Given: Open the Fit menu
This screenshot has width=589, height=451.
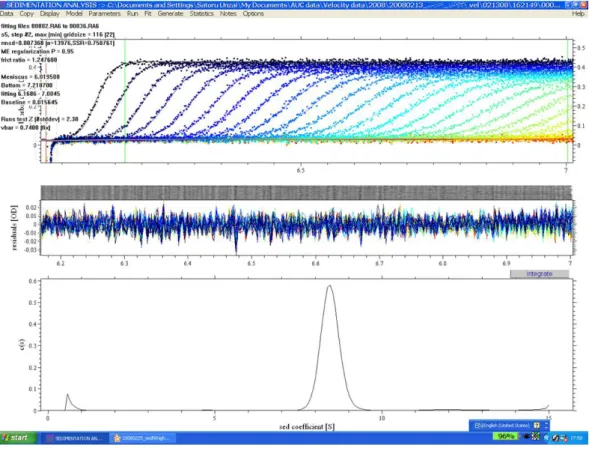Looking at the screenshot, I should (x=148, y=14).
